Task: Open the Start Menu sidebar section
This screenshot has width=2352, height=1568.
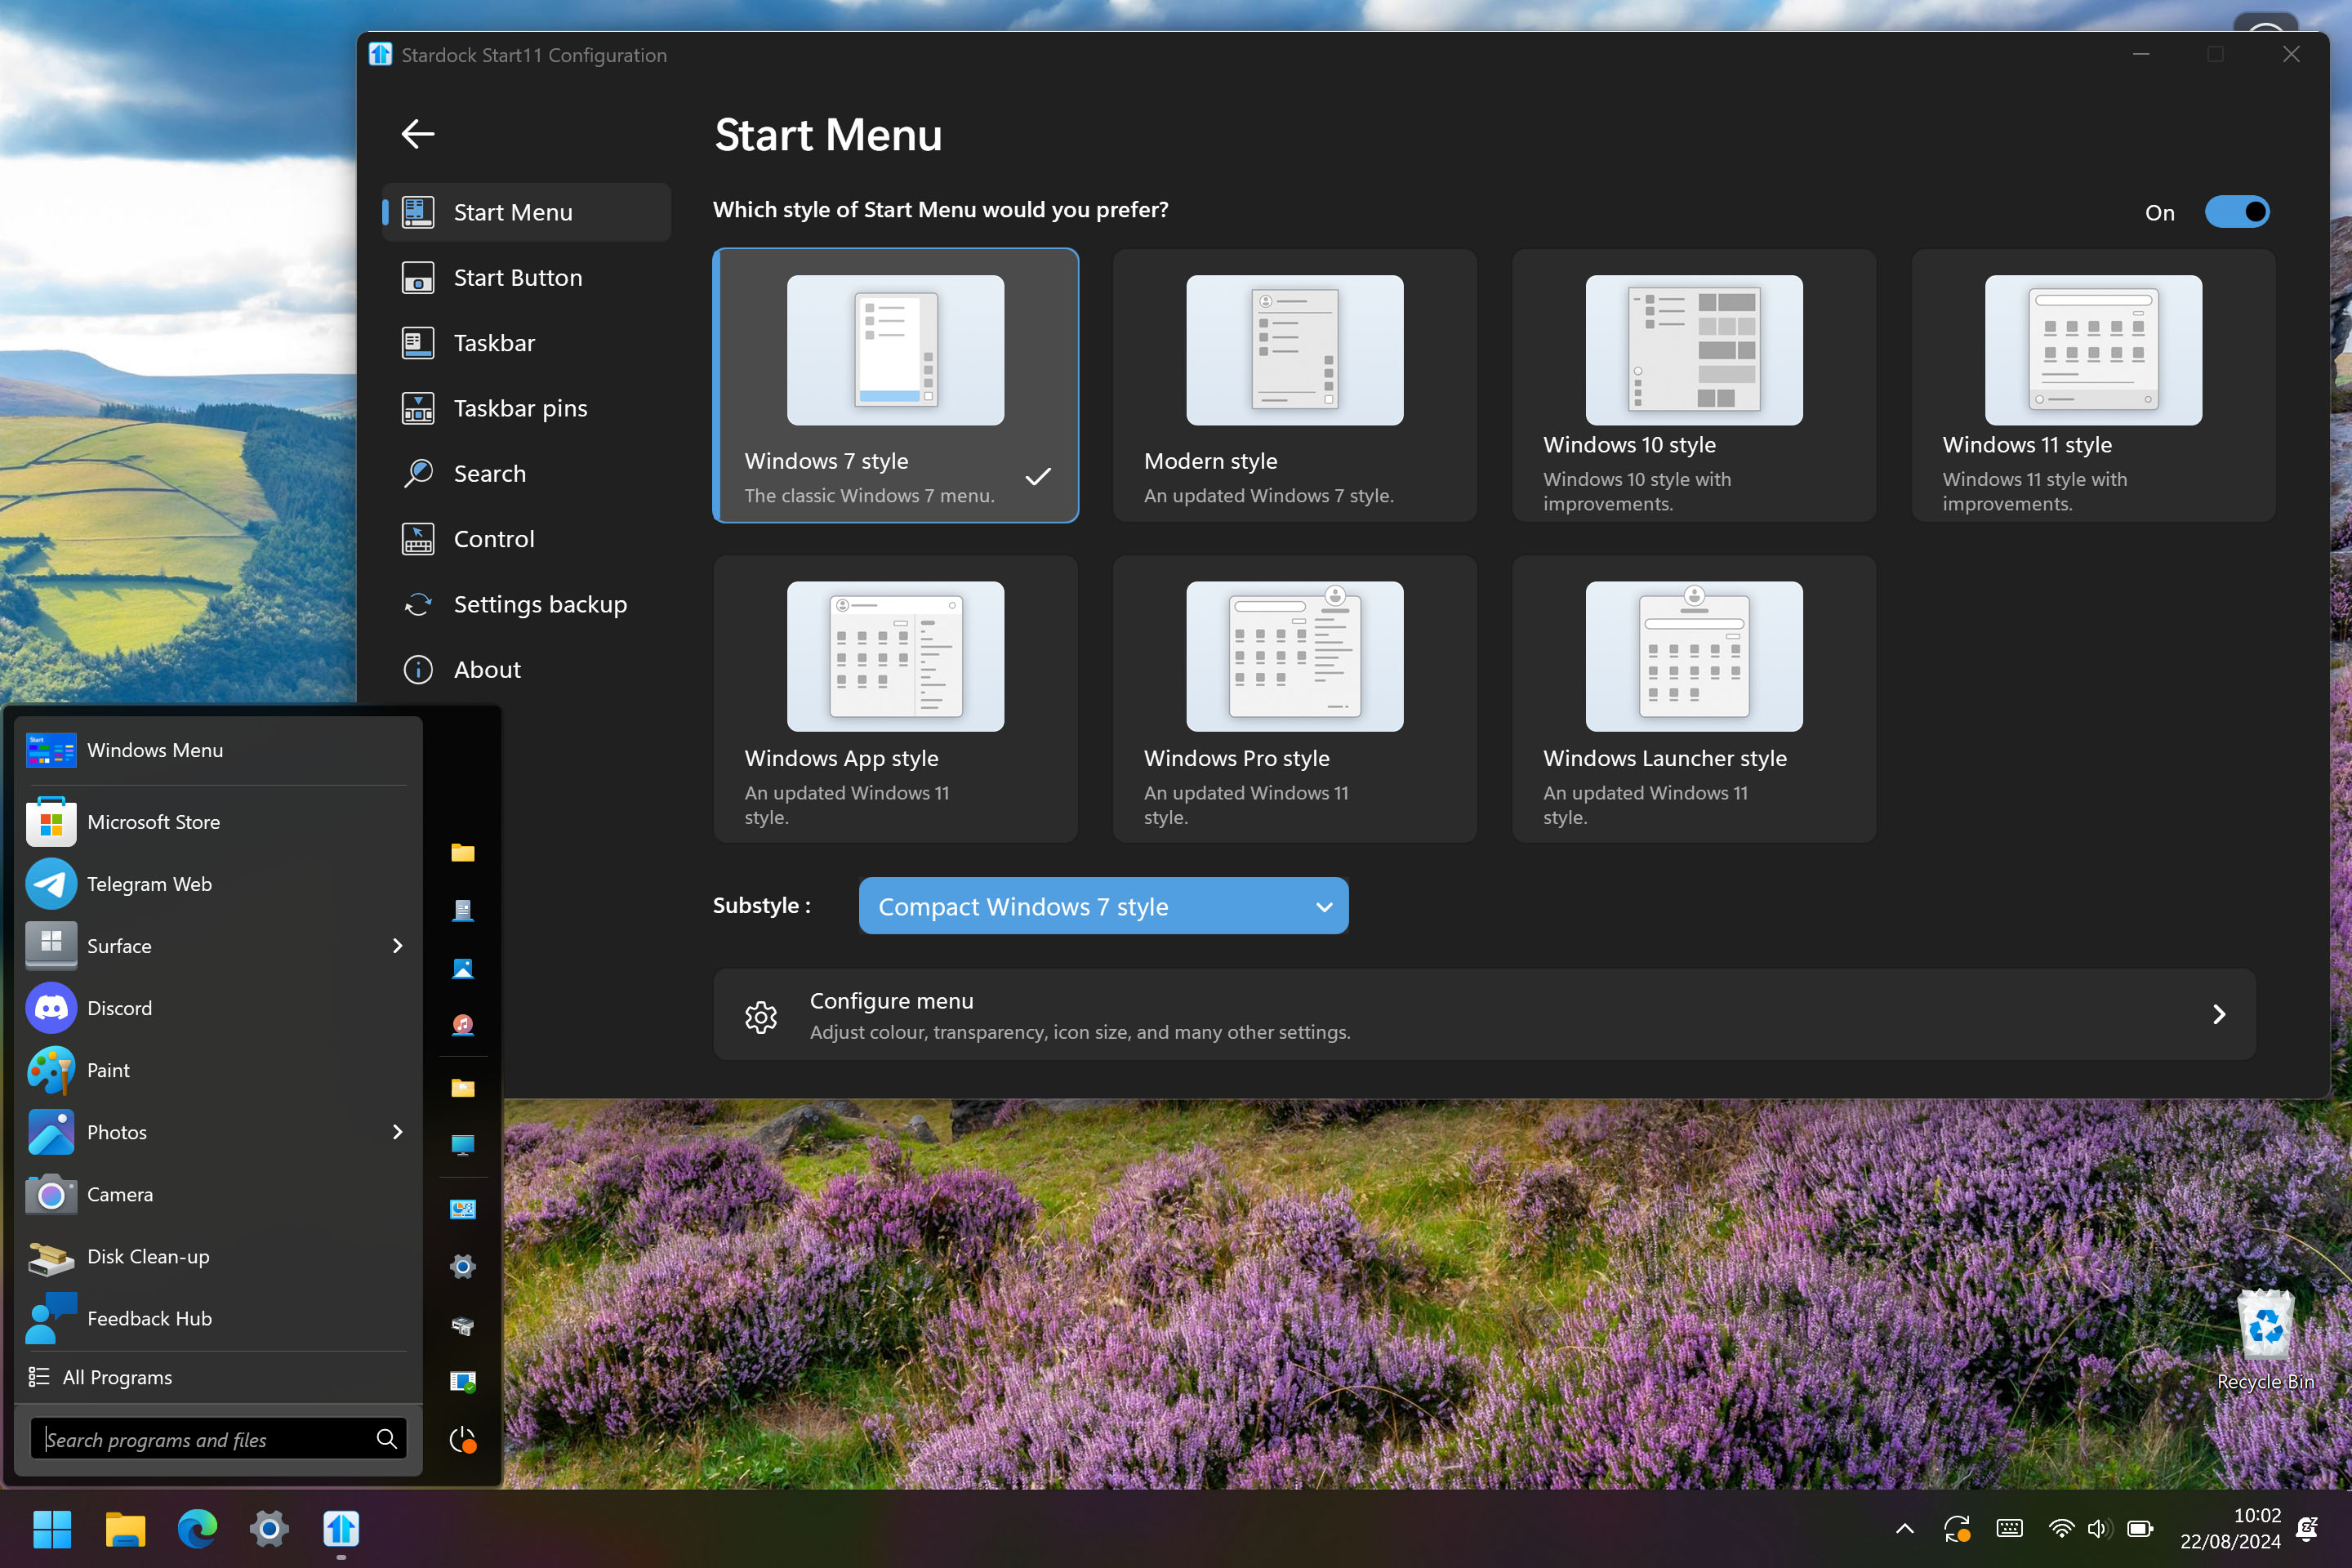Action: 527,212
